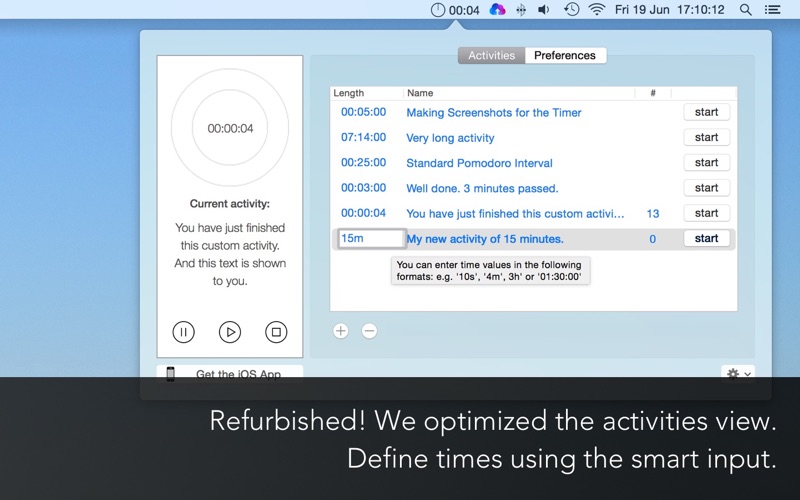The image size is (800, 500).
Task: Open the volume speaker menu
Action: click(544, 10)
